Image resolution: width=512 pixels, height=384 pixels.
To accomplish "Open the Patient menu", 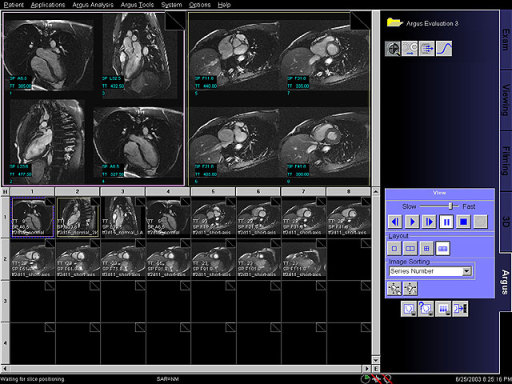I will pos(14,5).
